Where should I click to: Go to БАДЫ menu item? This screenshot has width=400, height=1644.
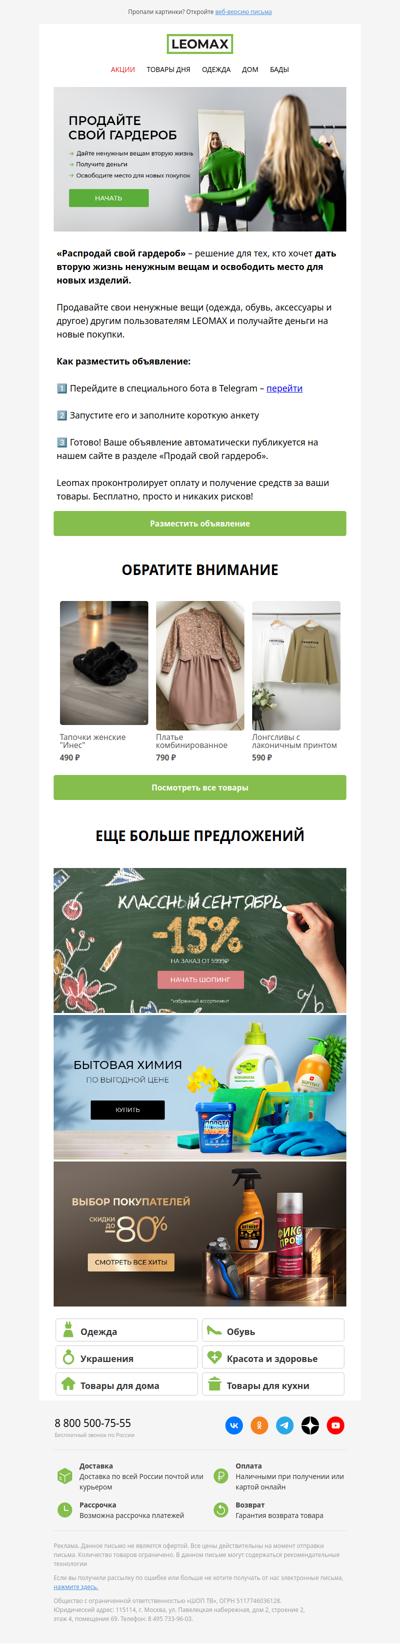(x=279, y=70)
